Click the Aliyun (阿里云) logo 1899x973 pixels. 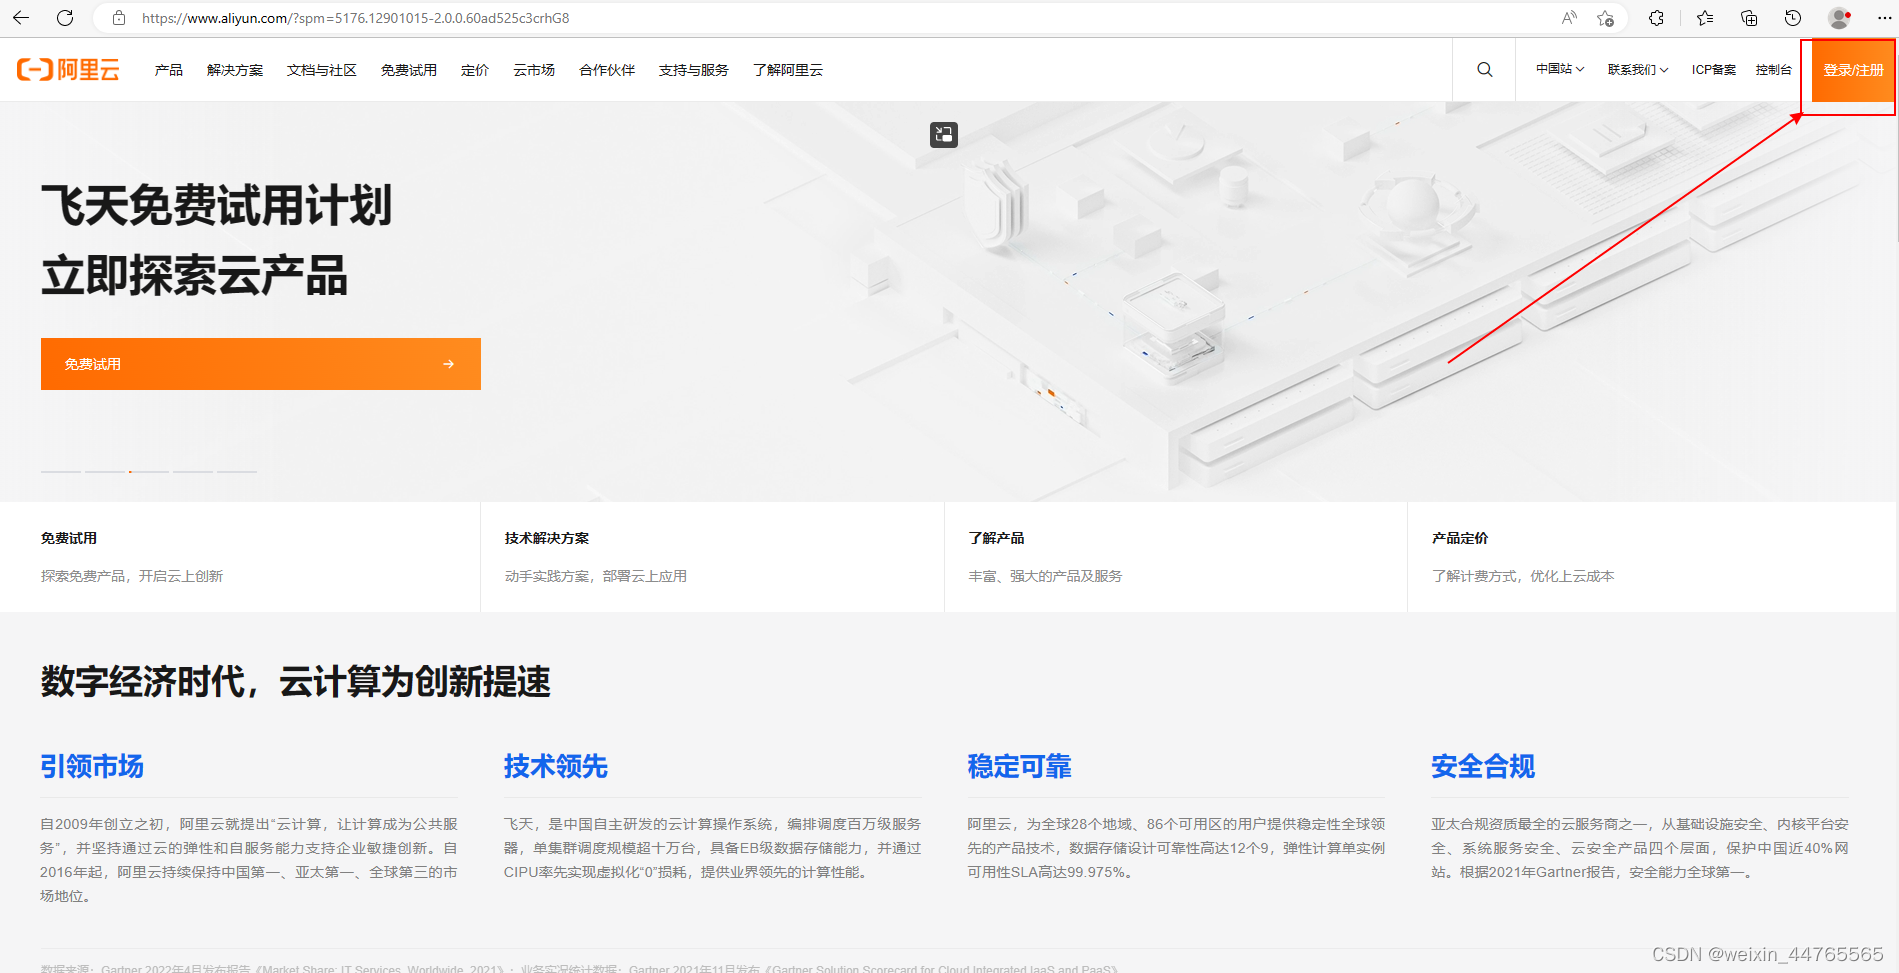pyautogui.click(x=66, y=69)
